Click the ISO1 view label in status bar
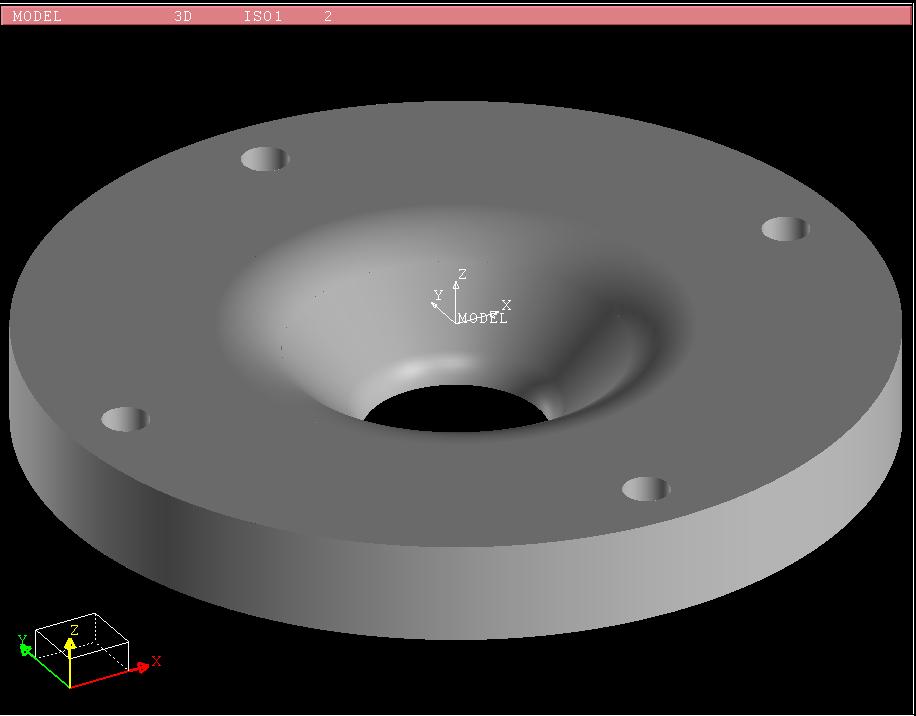Image resolution: width=916 pixels, height=716 pixels. pyautogui.click(x=263, y=16)
